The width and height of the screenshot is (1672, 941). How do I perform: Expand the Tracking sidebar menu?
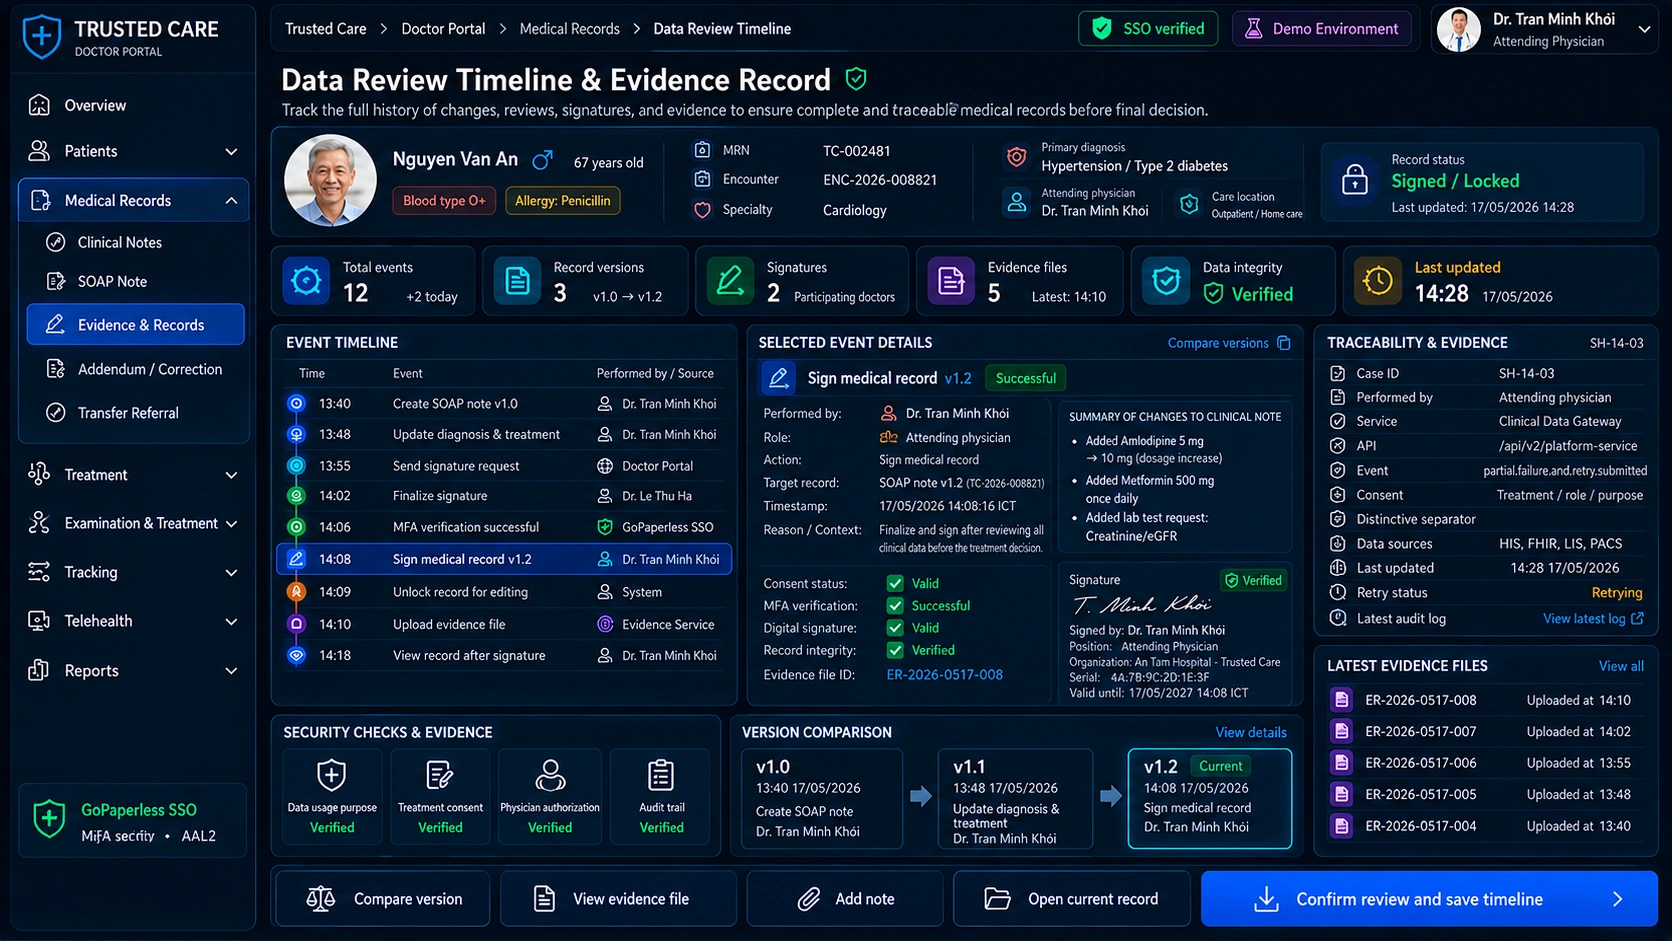coord(231,573)
